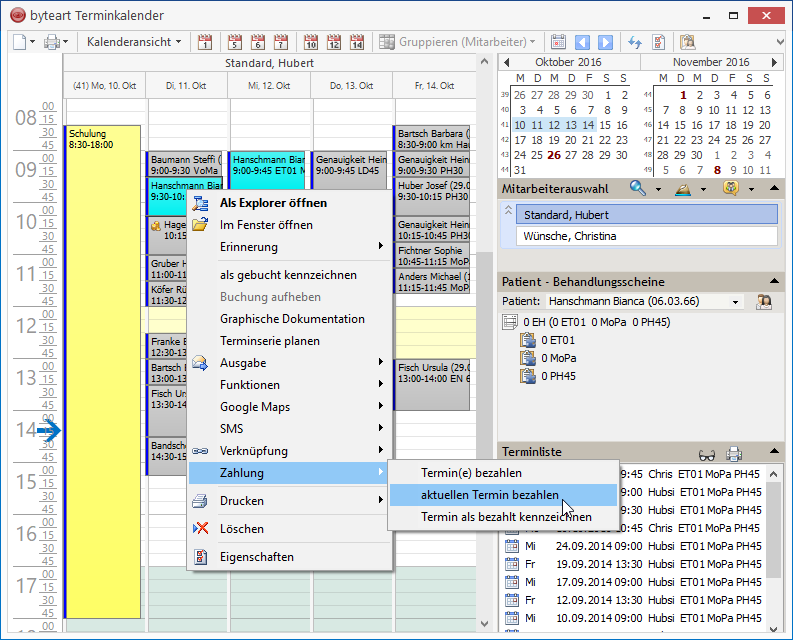Click the group chat icon in Mitarbeiterauswahl

click(x=732, y=188)
